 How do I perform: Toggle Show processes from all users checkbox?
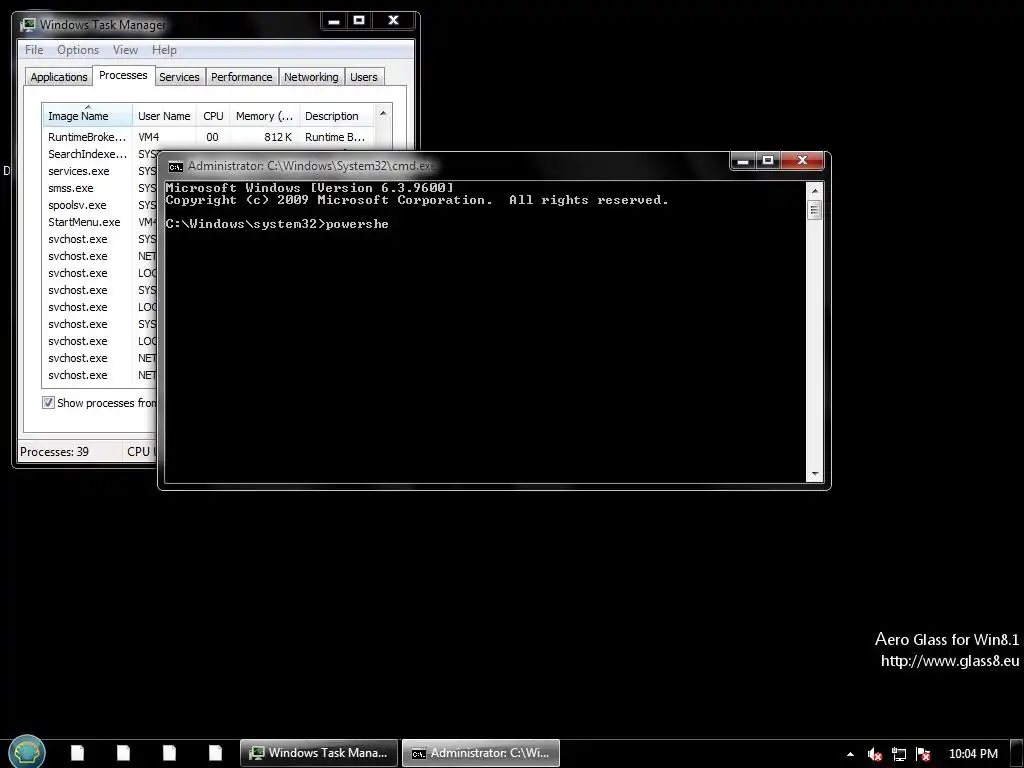48,402
